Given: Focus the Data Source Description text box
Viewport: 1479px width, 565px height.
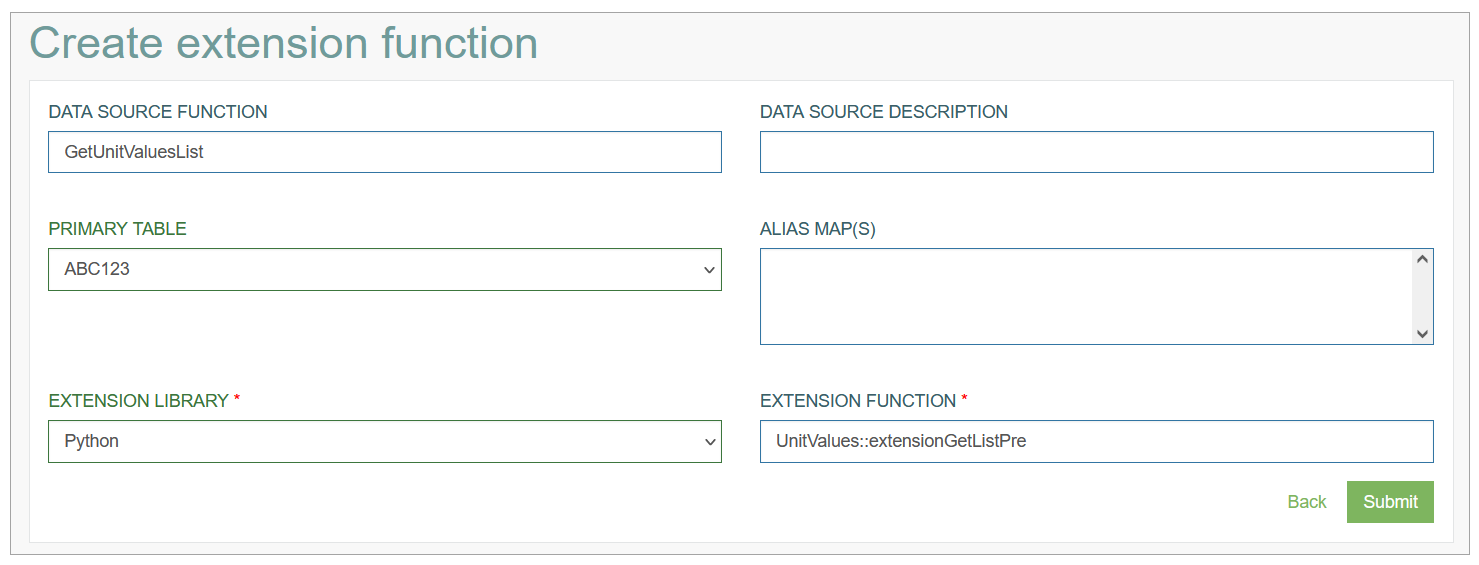Looking at the screenshot, I should (x=1096, y=152).
